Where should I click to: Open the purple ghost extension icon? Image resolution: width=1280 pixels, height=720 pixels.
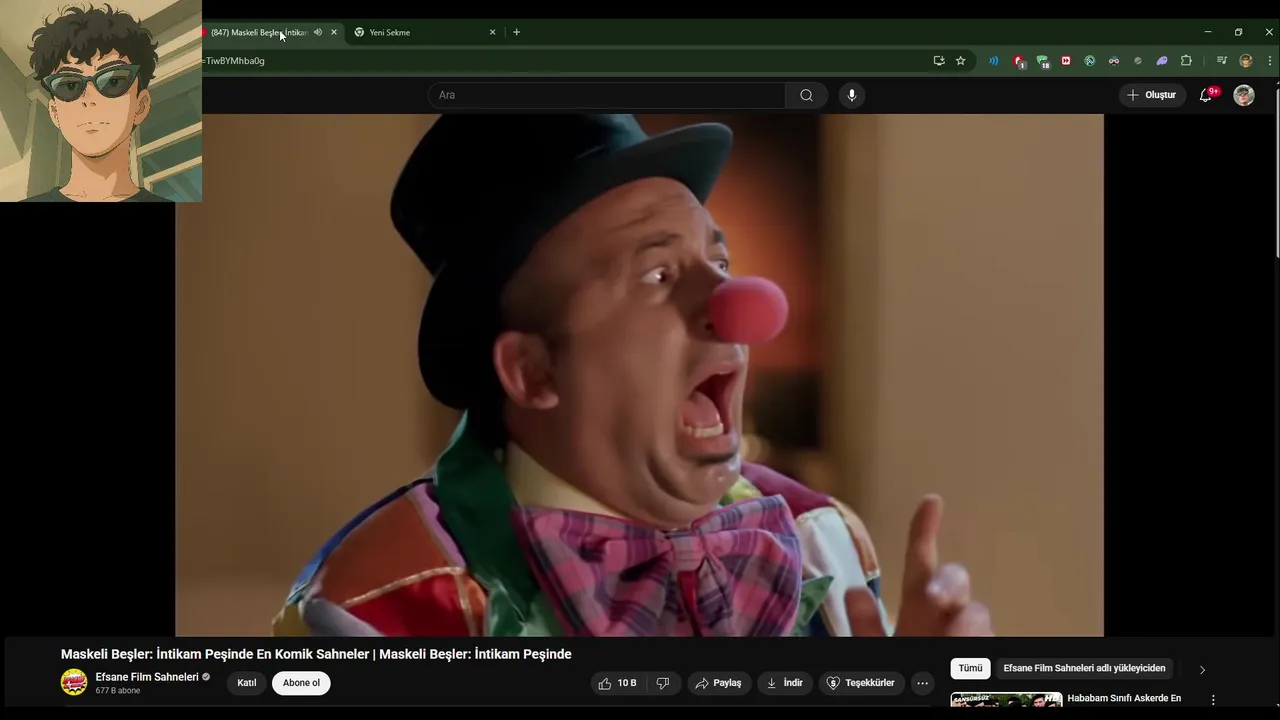pos(1162,61)
